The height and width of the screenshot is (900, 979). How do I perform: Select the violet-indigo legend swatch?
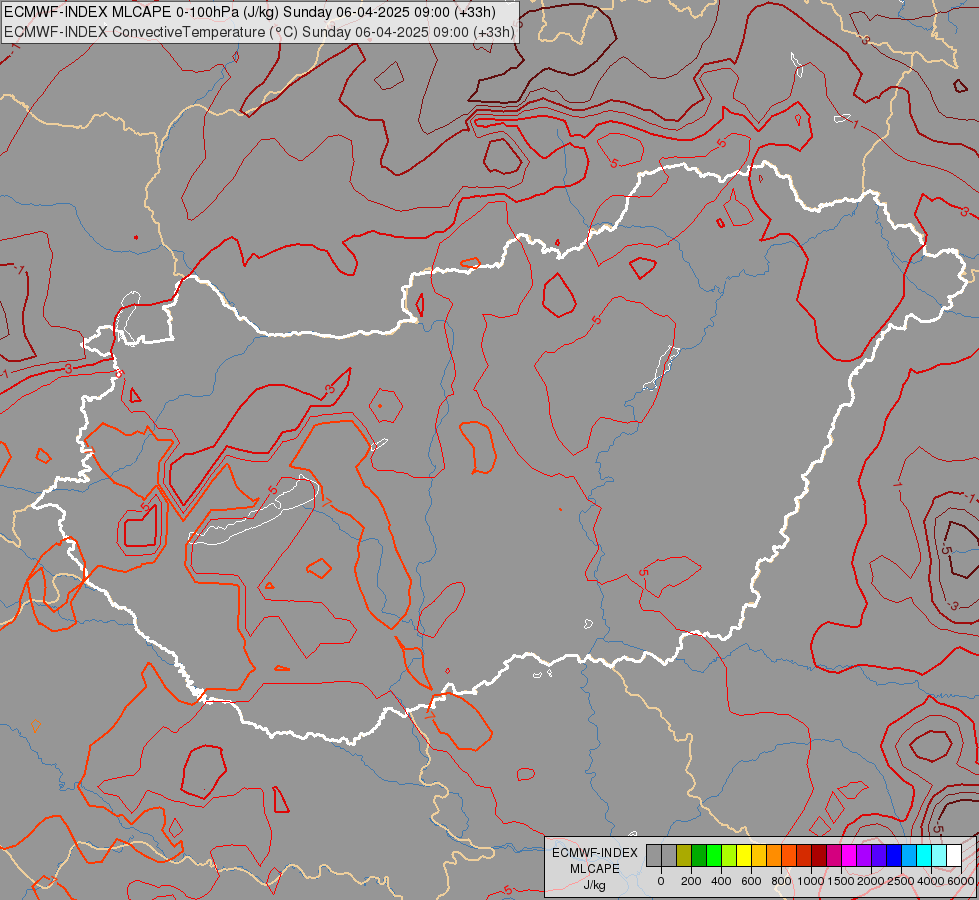880,856
